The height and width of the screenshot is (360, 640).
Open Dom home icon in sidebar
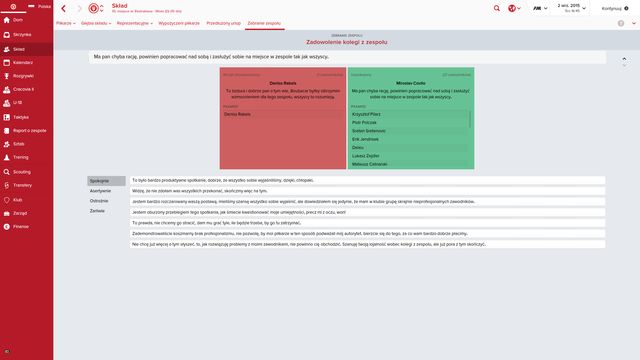coord(7,20)
